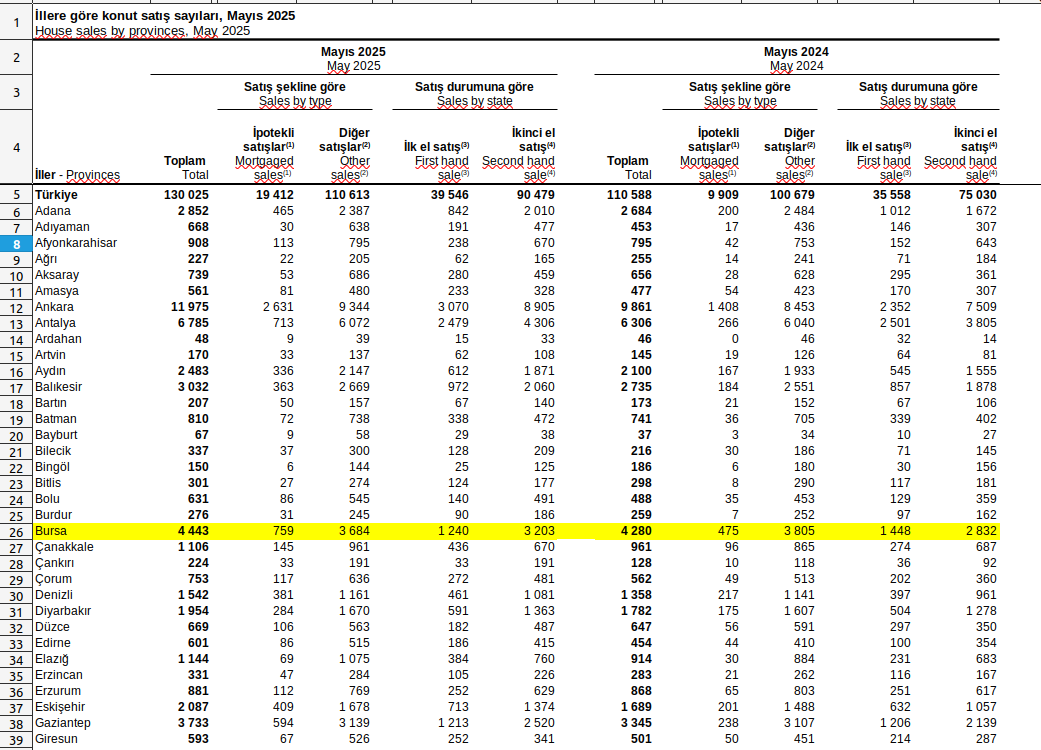
Task: Select row header 8
Action: (x=16, y=243)
